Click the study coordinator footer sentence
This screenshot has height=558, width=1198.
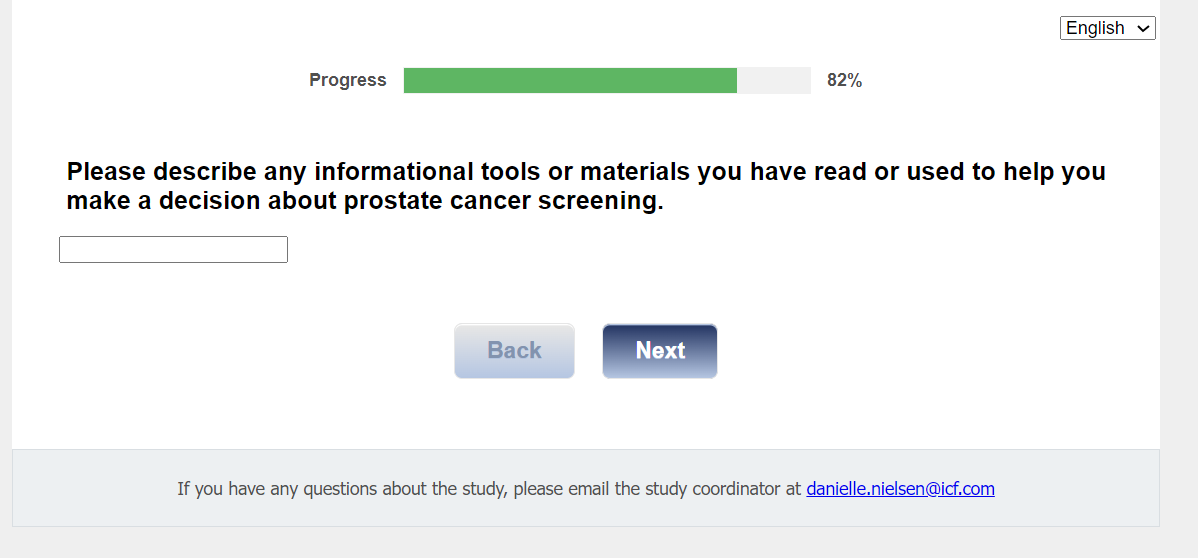490,489
